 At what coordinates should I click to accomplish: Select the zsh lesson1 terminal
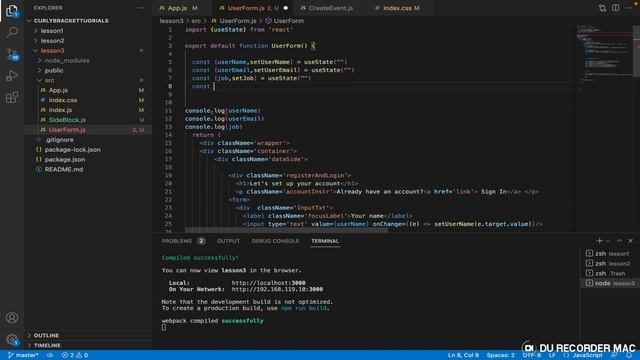click(x=610, y=253)
